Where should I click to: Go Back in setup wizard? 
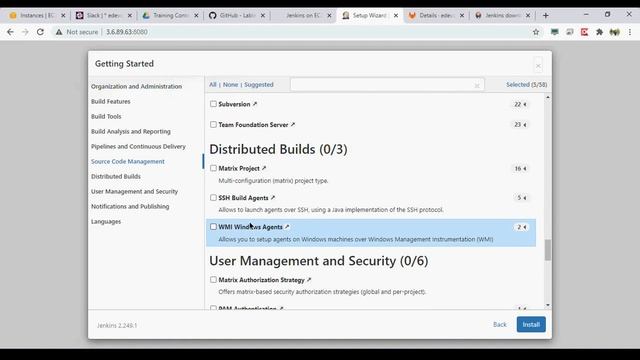pyautogui.click(x=500, y=324)
